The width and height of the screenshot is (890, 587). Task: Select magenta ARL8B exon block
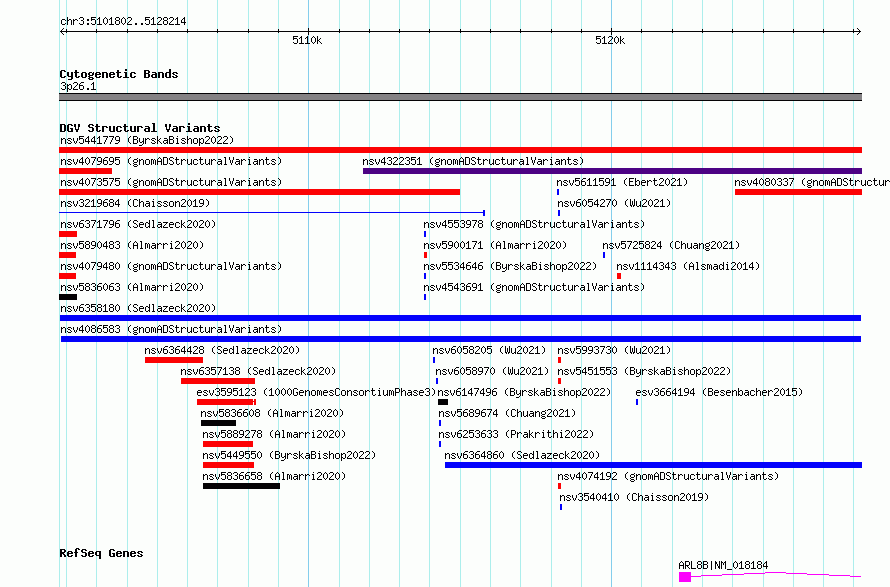[x=685, y=577]
